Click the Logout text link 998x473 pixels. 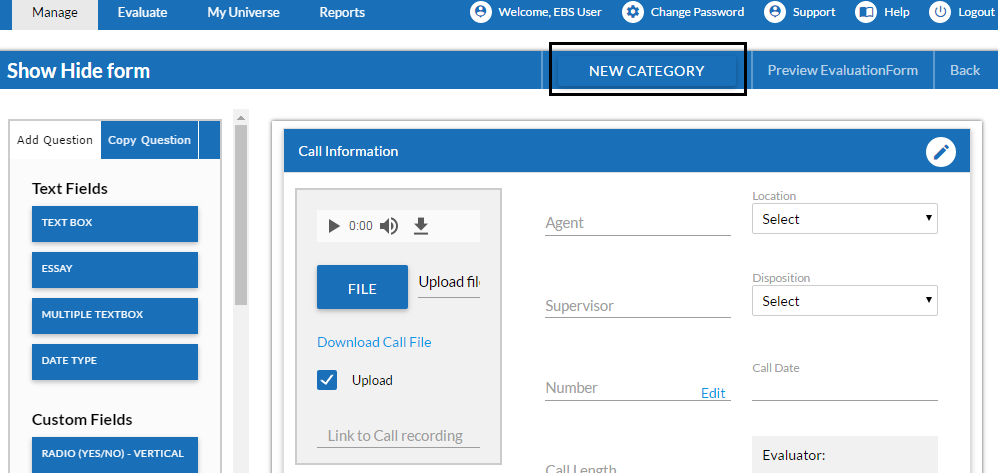(x=976, y=12)
